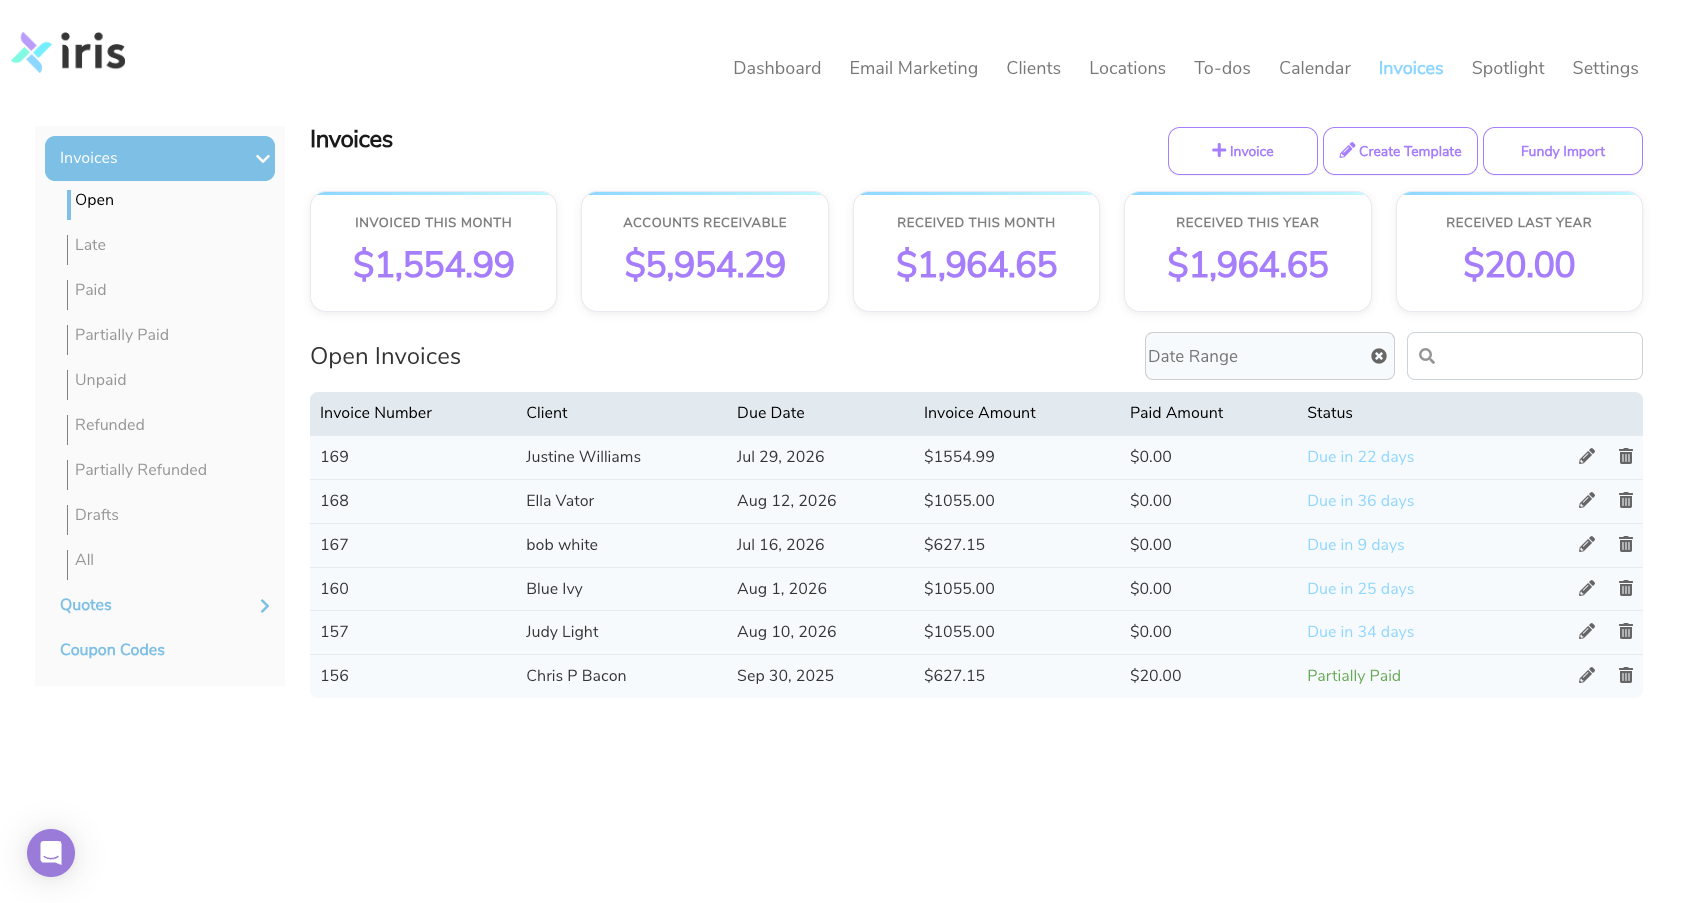Show Unpaid invoices
This screenshot has height=903, width=1687.
coord(100,380)
